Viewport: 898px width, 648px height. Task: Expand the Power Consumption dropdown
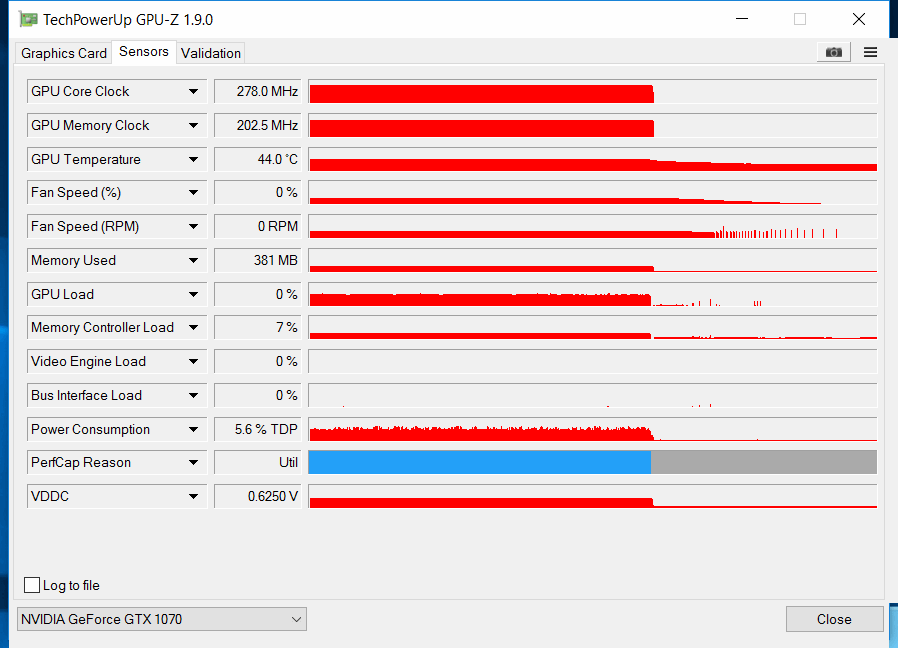(194, 429)
